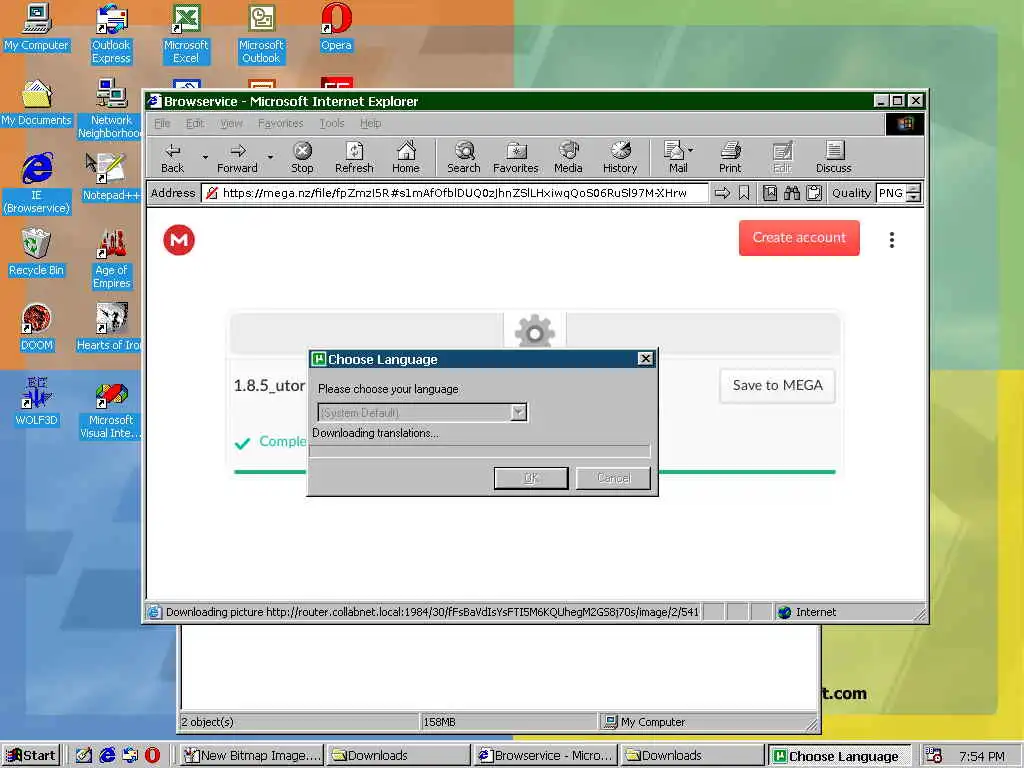Open the View menu
This screenshot has width=1024, height=768.
click(231, 123)
